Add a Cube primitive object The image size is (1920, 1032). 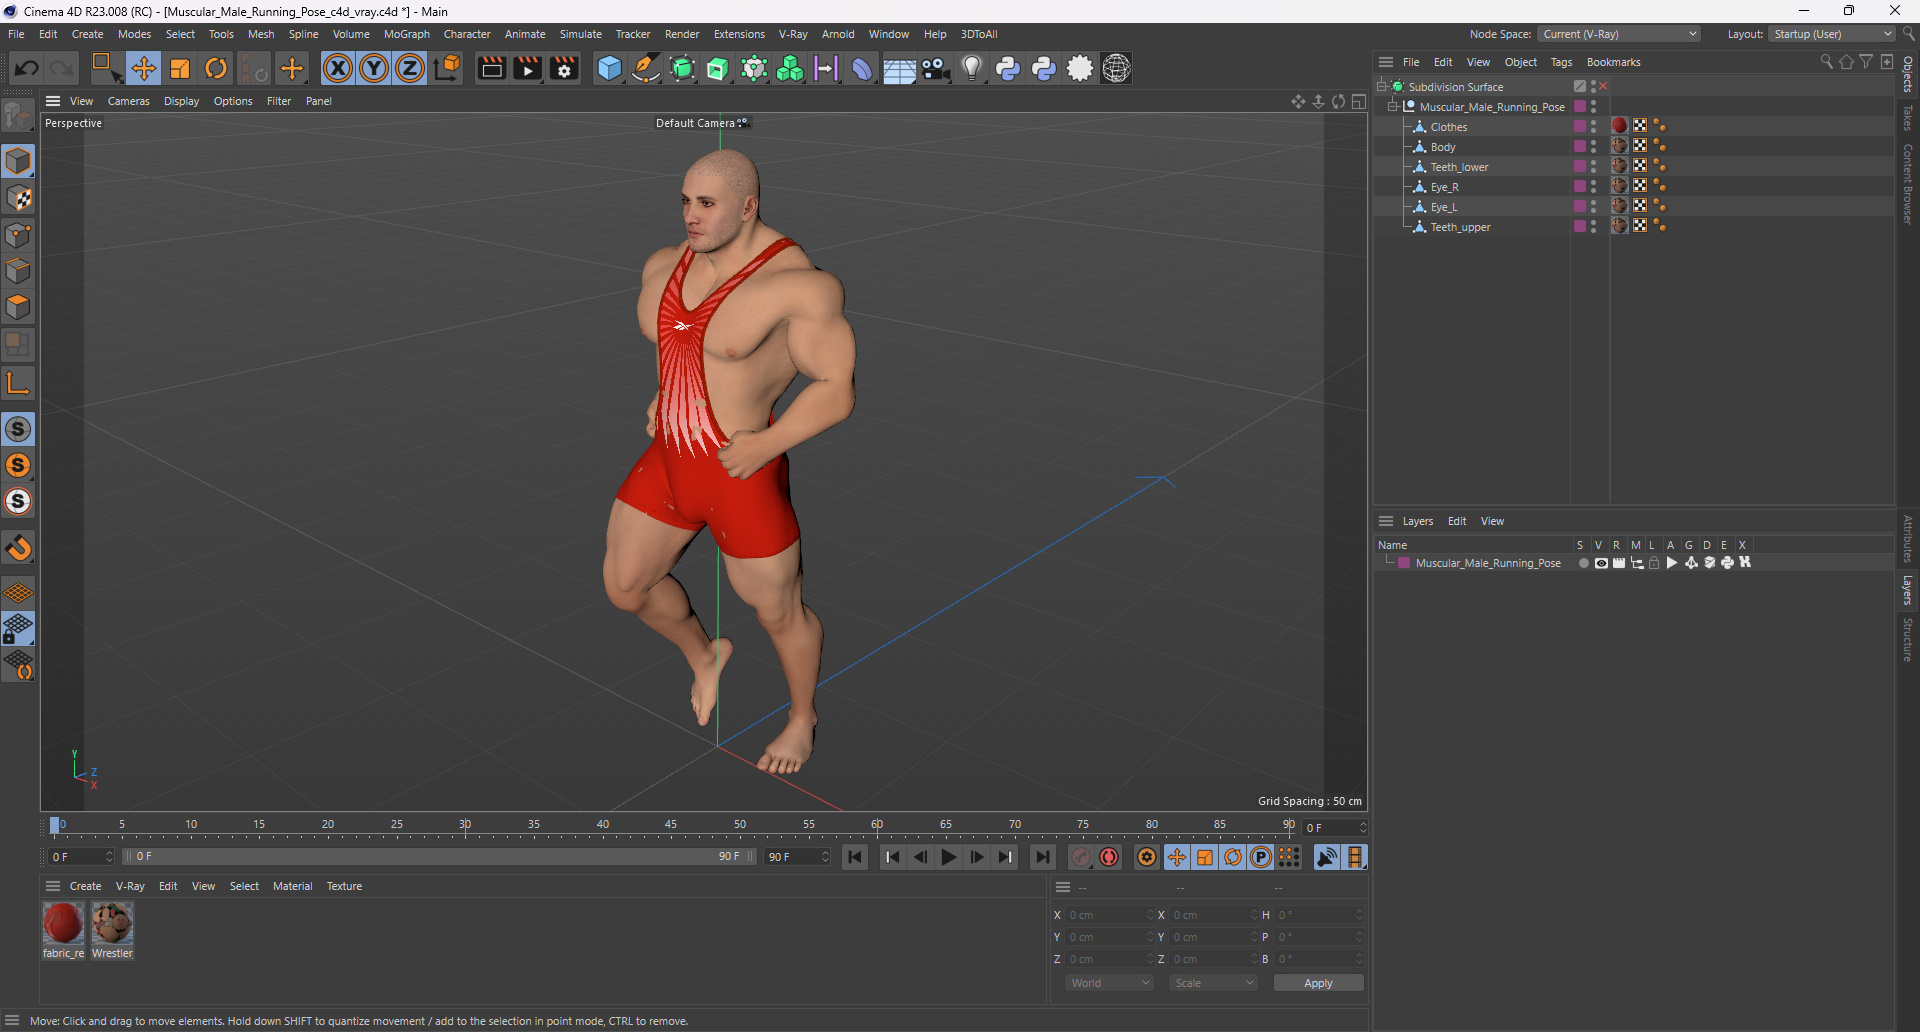[x=609, y=68]
